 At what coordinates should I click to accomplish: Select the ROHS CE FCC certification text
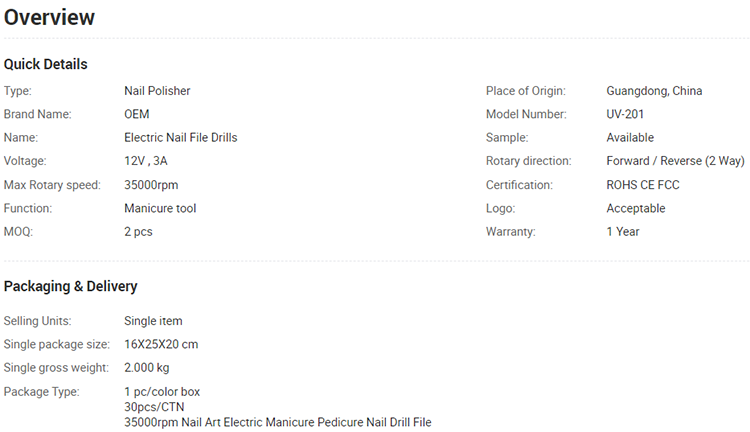[643, 185]
